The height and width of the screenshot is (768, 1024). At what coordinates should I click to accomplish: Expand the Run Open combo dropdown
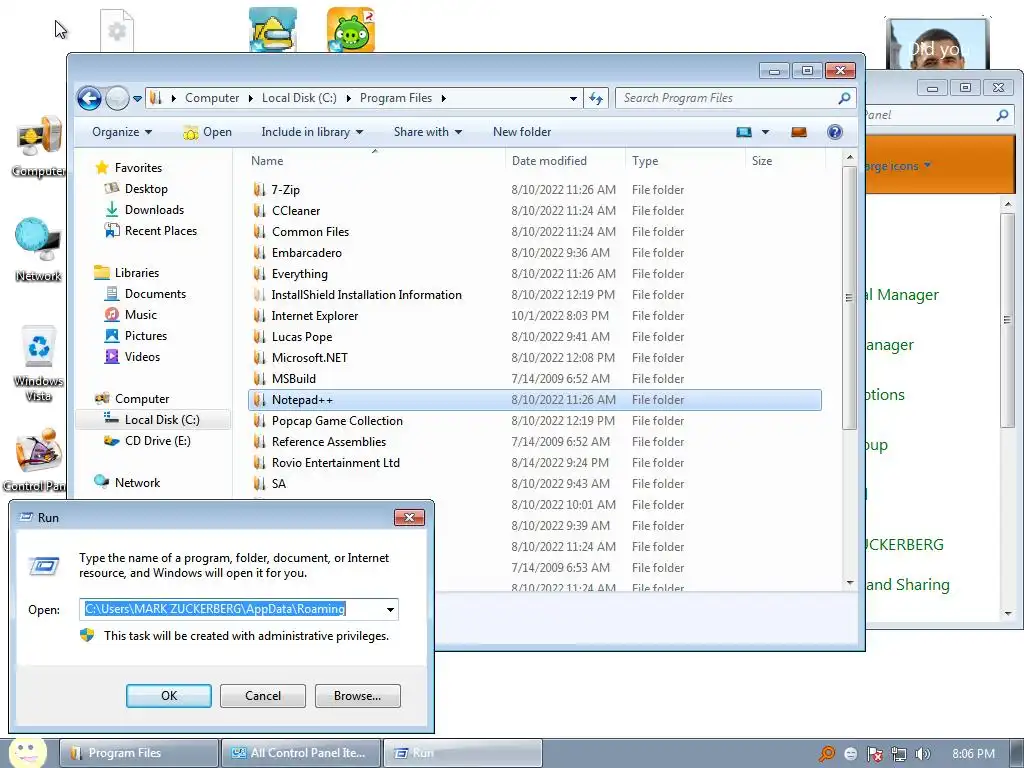[390, 609]
